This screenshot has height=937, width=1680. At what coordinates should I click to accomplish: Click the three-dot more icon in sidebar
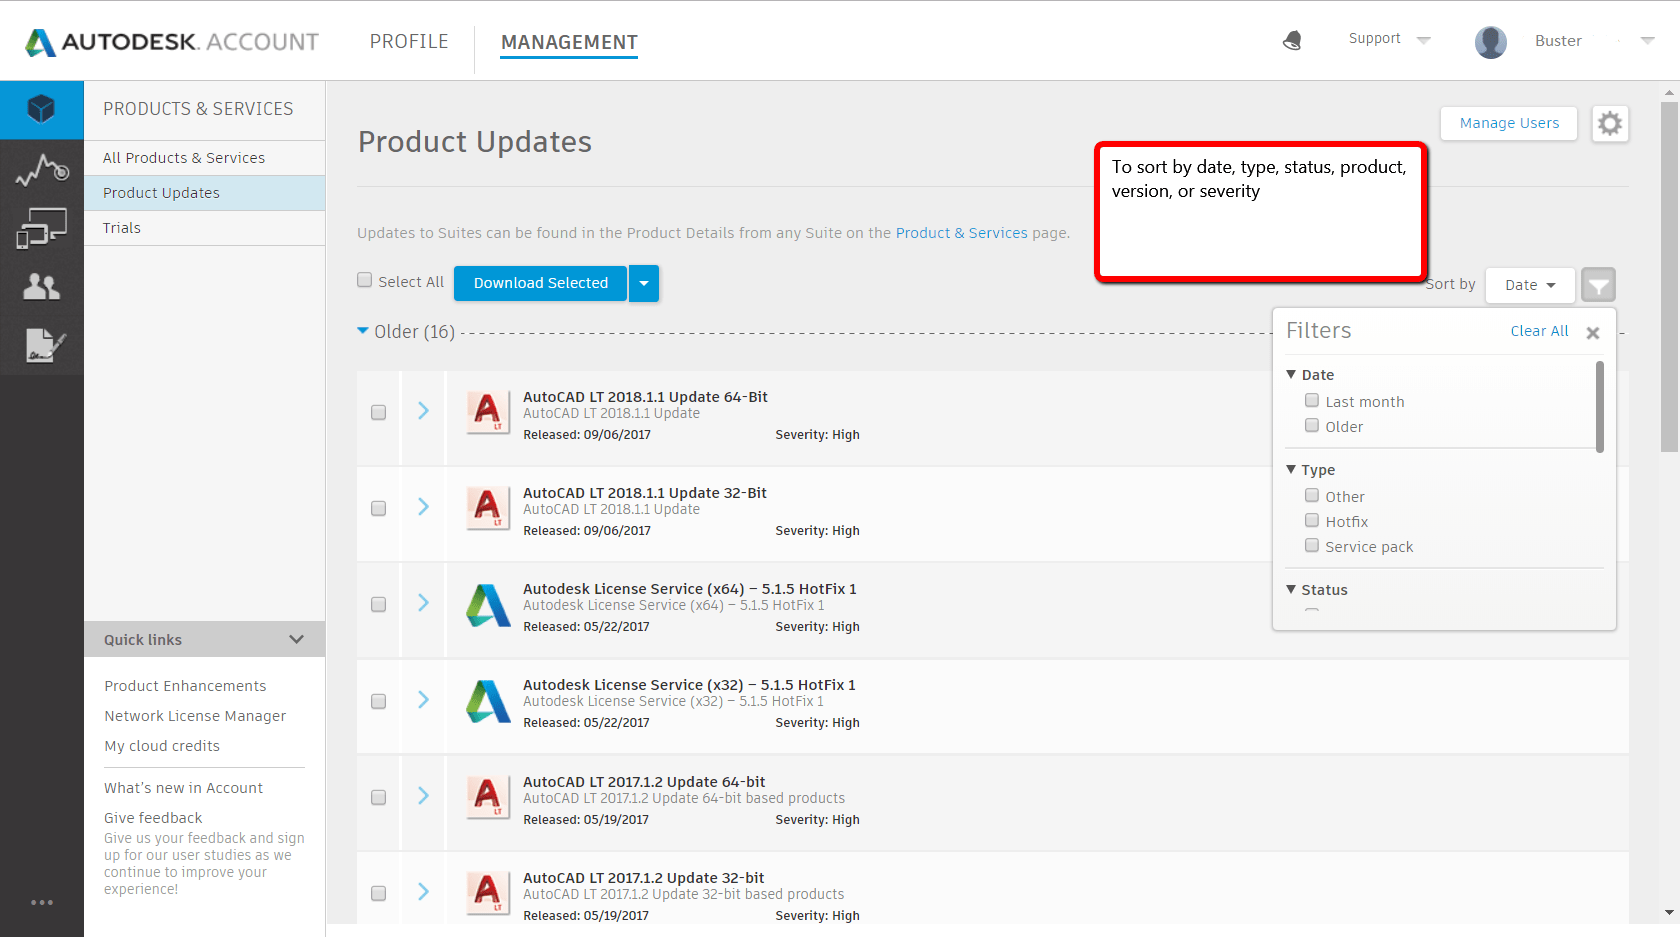tap(42, 902)
